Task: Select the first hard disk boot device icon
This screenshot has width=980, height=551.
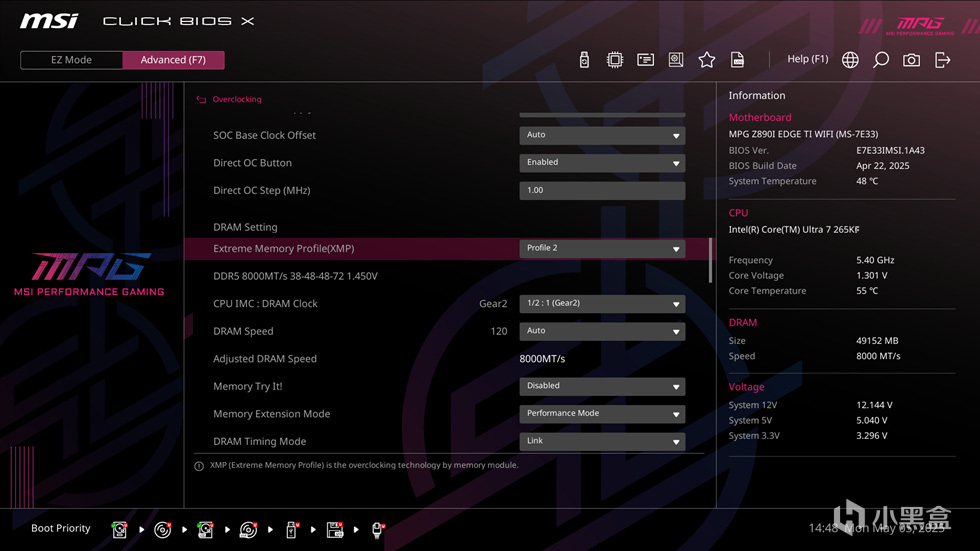Action: tap(119, 530)
